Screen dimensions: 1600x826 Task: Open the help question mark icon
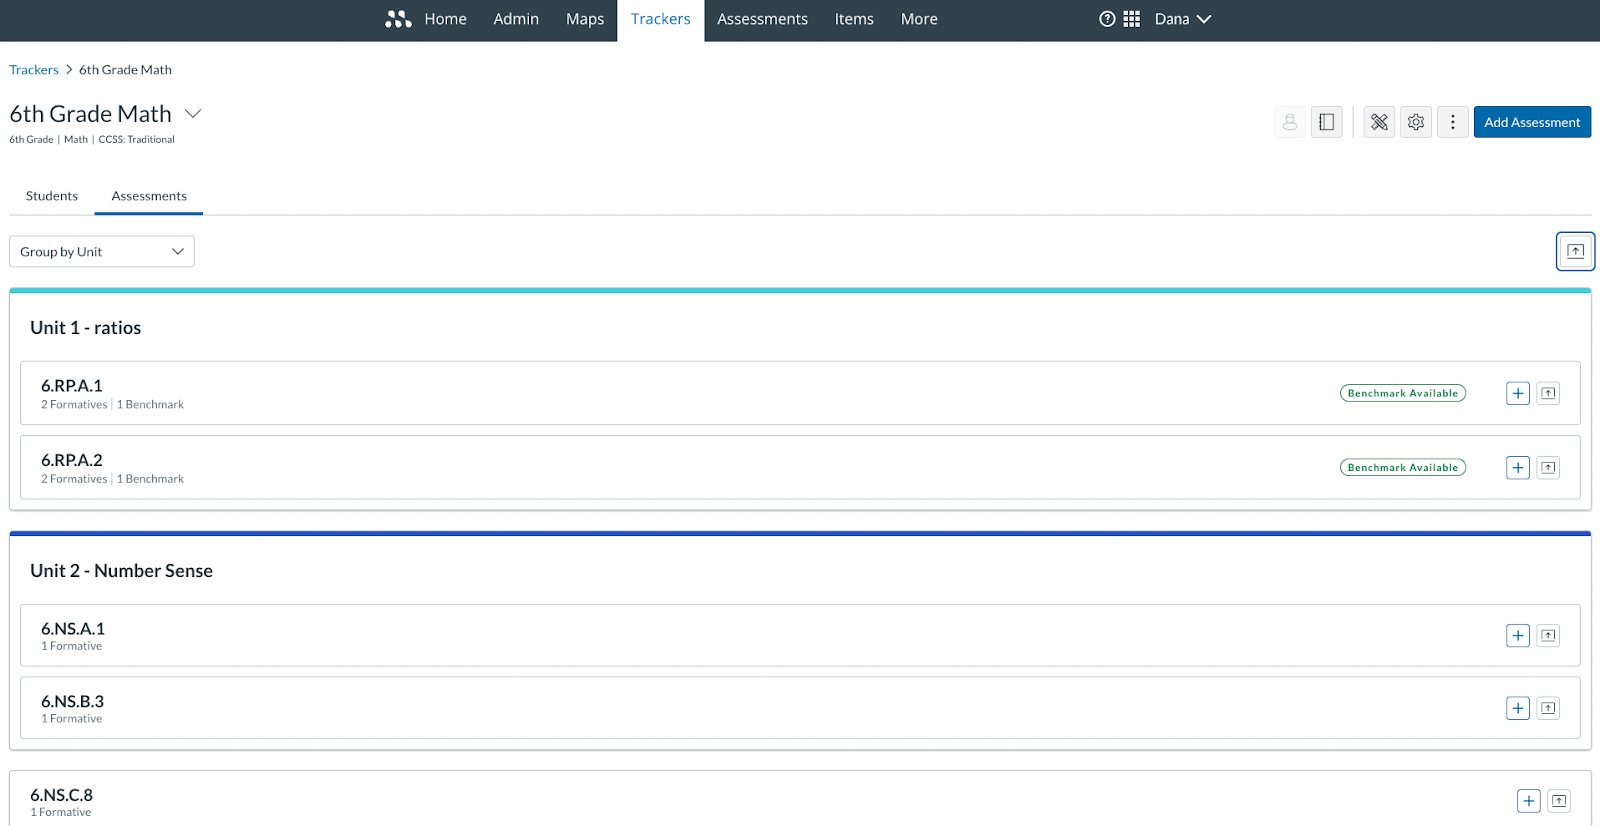pos(1107,19)
